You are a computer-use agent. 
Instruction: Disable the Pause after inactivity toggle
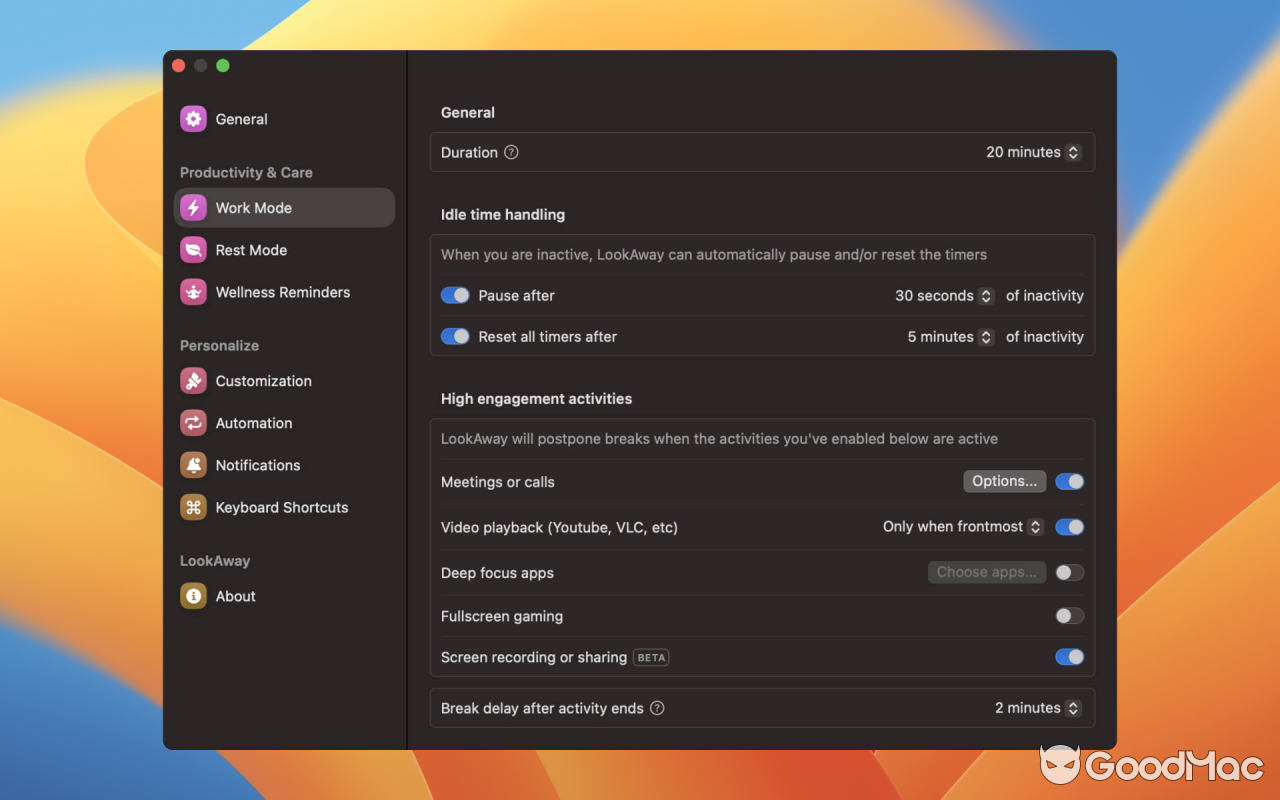coord(455,295)
